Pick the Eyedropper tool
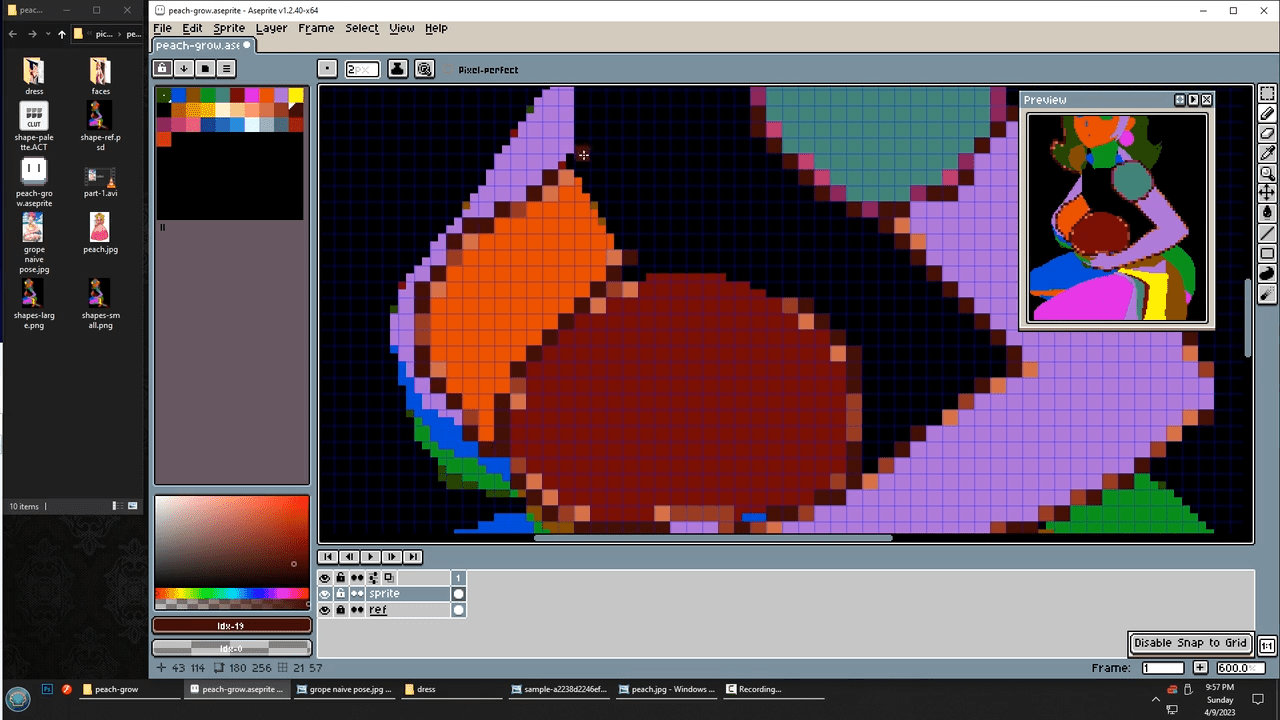Viewport: 1280px width, 720px height. tap(1267, 153)
